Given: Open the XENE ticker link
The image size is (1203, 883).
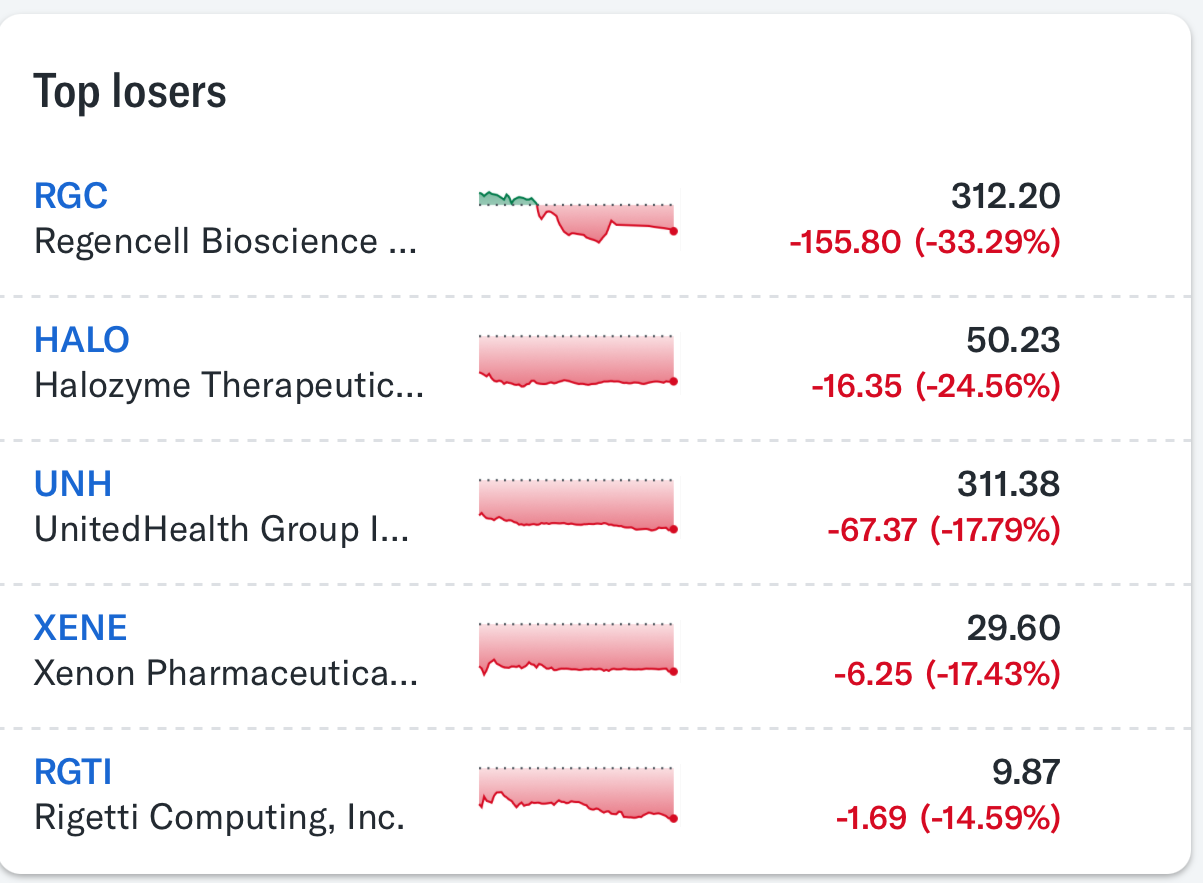Looking at the screenshot, I should (x=81, y=628).
